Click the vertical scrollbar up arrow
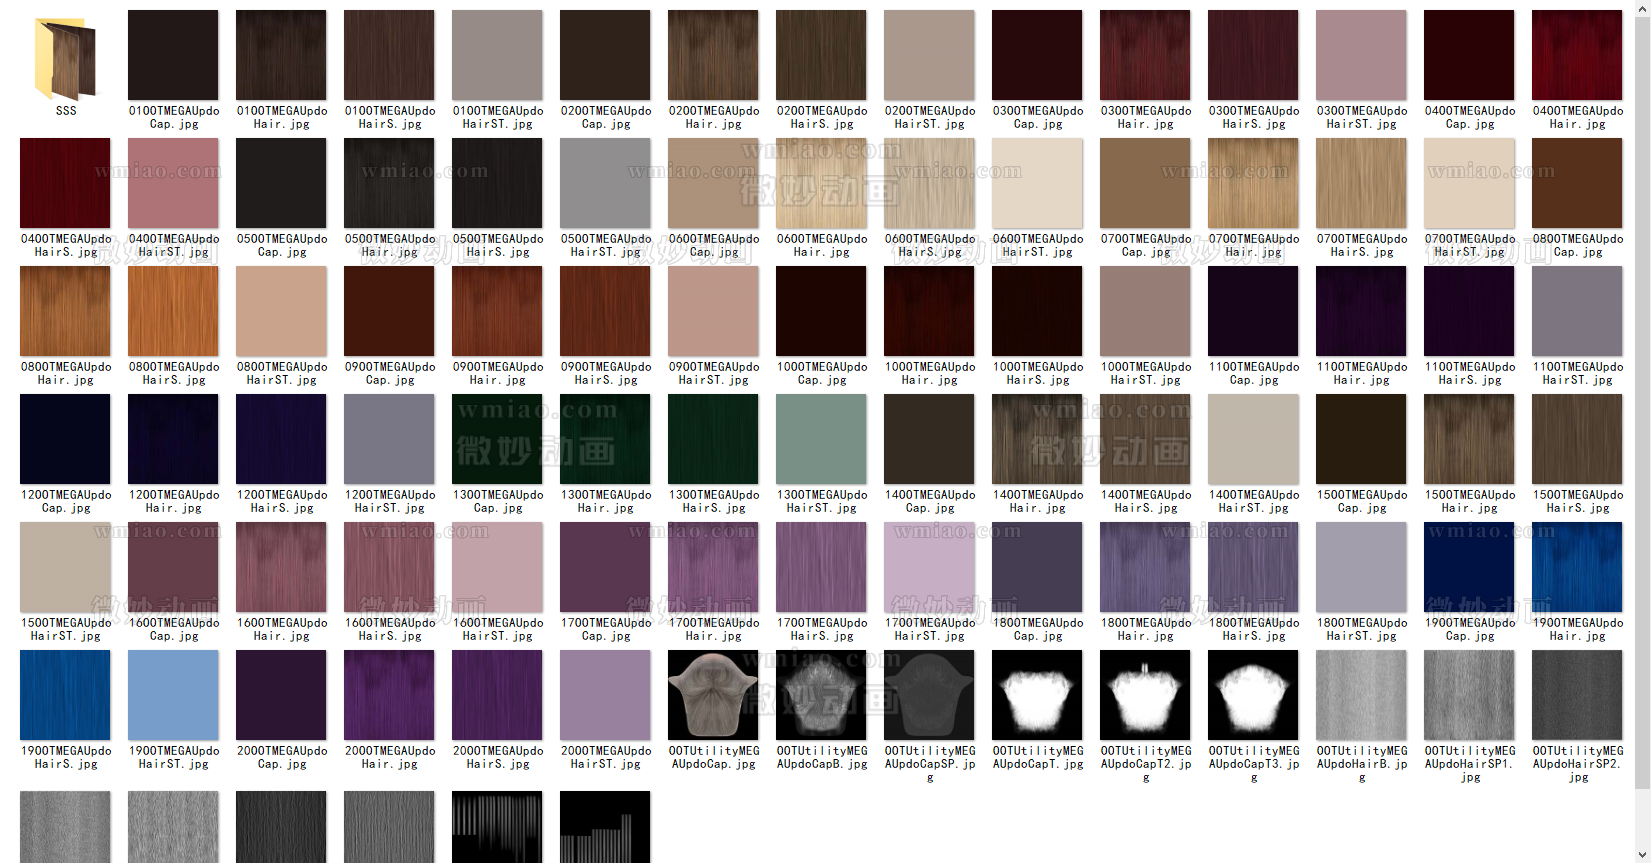The height and width of the screenshot is (863, 1651). 1642,8
